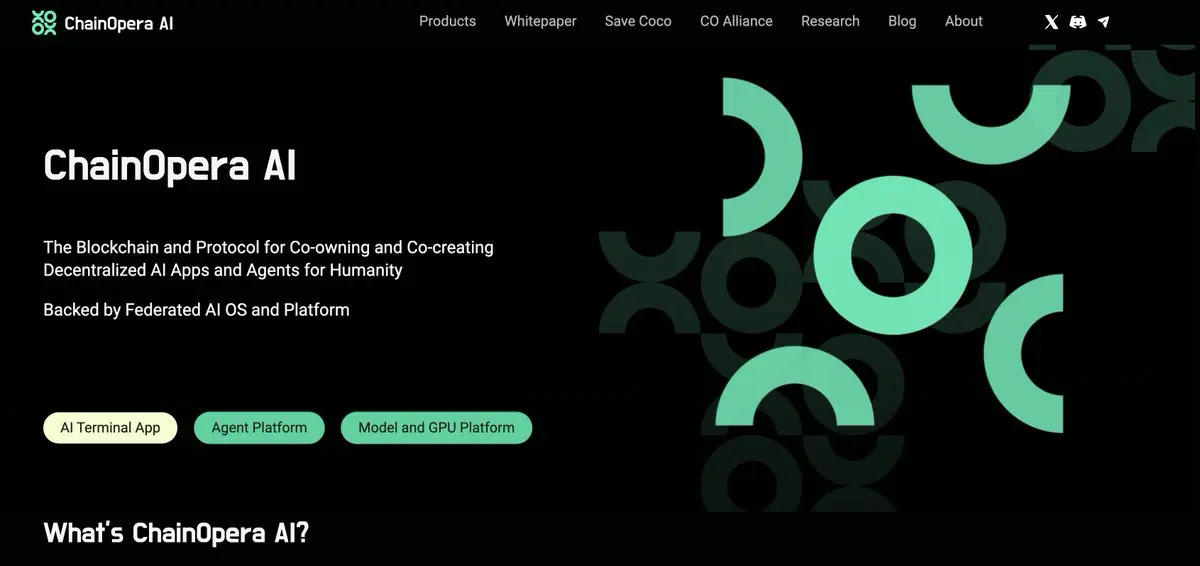Viewport: 1200px width, 566px height.
Task: Open CO Alliance navigation item
Action: [x=736, y=21]
